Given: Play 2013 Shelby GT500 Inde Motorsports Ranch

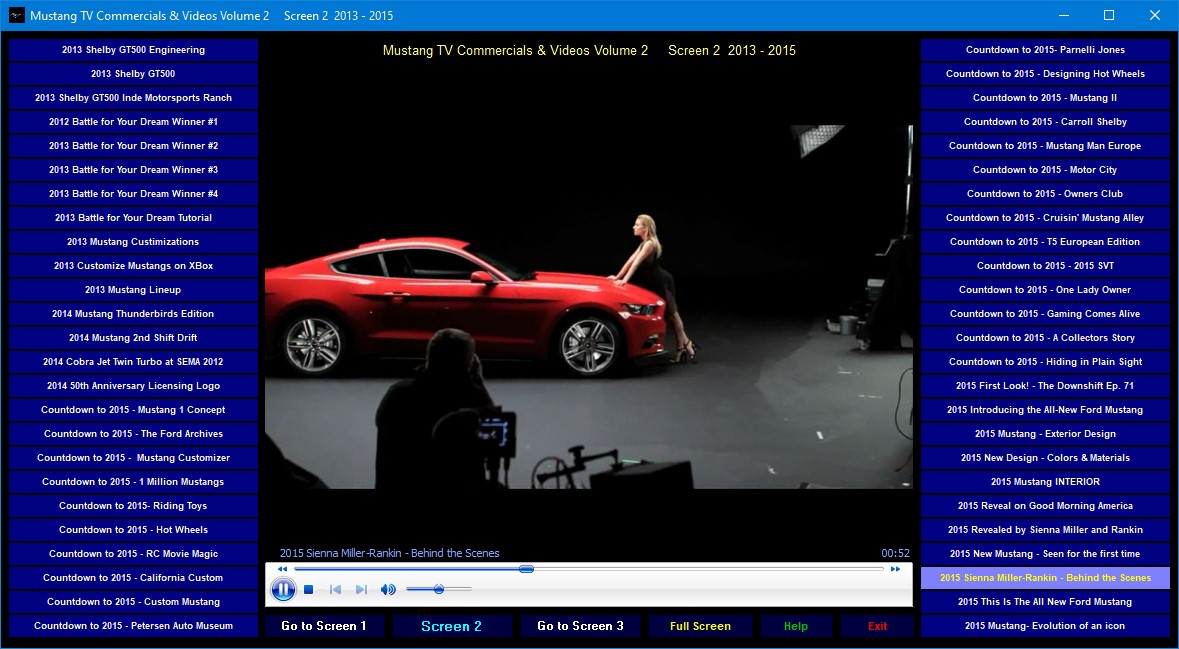Looking at the screenshot, I should pos(133,98).
